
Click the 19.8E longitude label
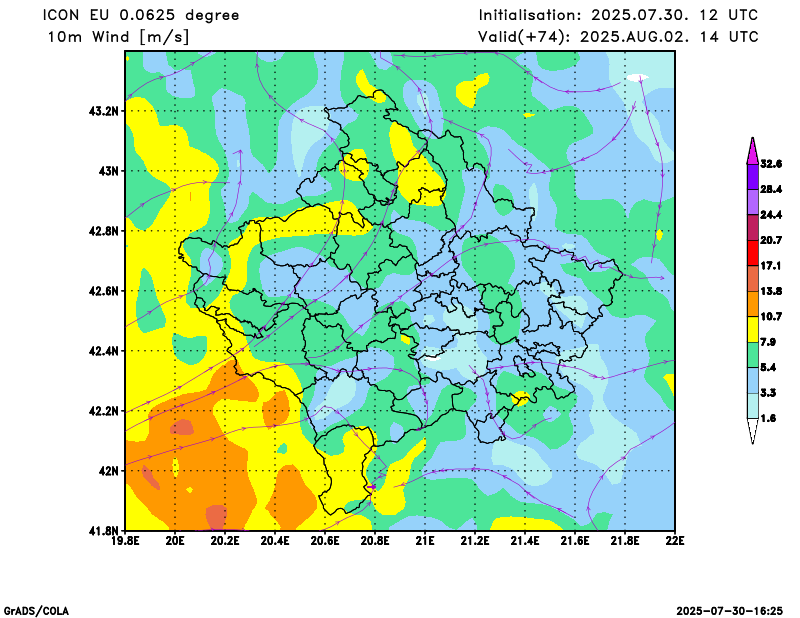coord(126,540)
